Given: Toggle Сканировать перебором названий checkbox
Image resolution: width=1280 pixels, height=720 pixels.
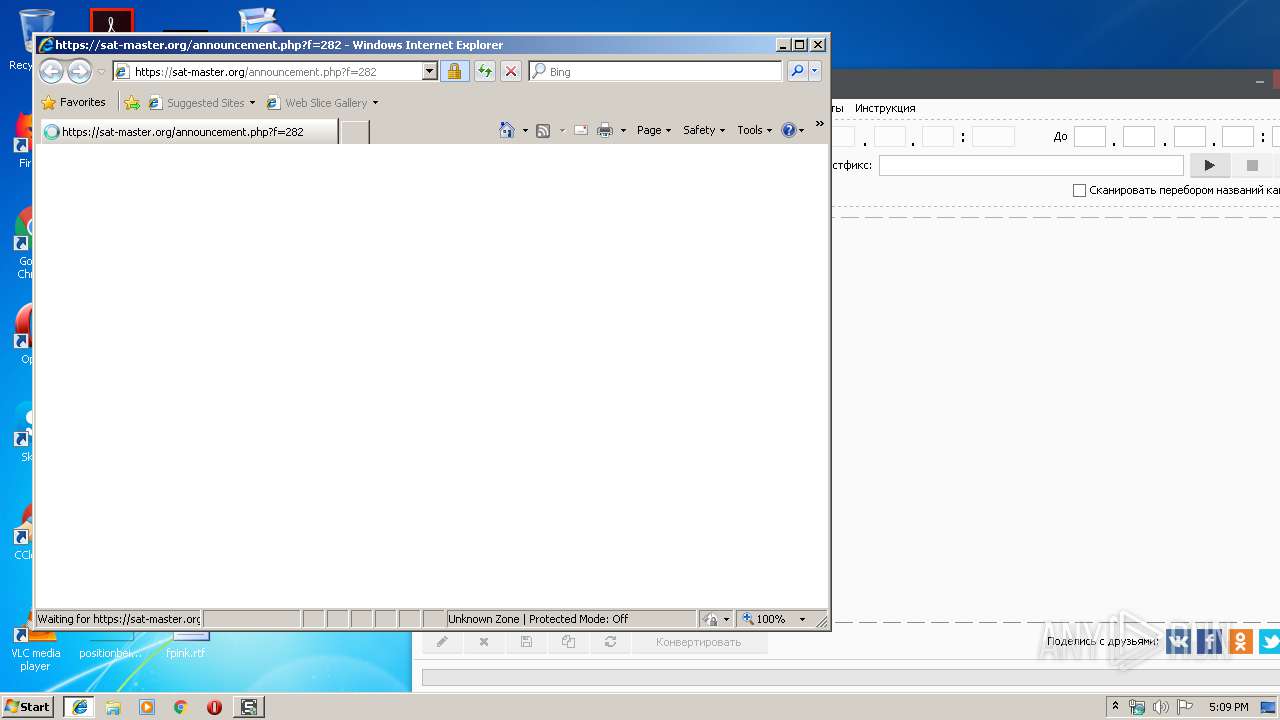Looking at the screenshot, I should point(1079,190).
